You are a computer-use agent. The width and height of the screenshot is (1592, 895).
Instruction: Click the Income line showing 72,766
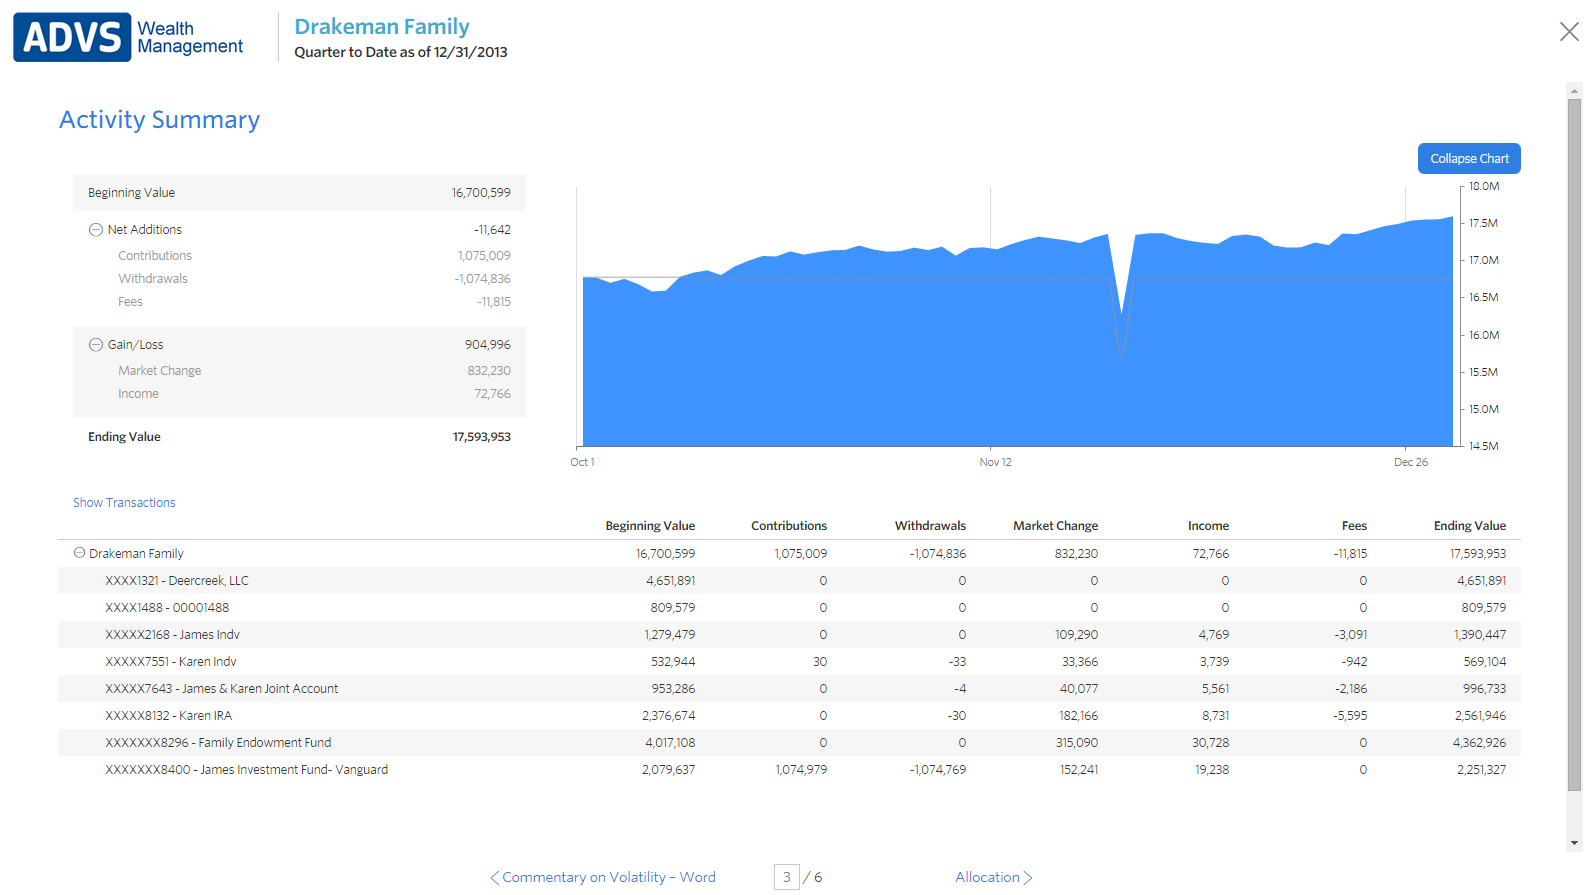pyautogui.click(x=299, y=394)
